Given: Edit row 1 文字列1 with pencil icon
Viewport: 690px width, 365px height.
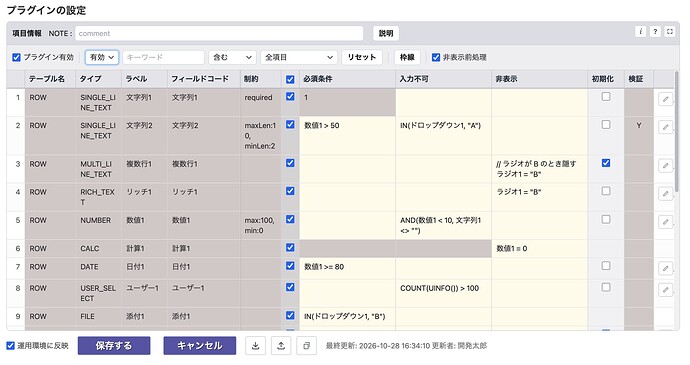Looking at the screenshot, I should coord(665,99).
